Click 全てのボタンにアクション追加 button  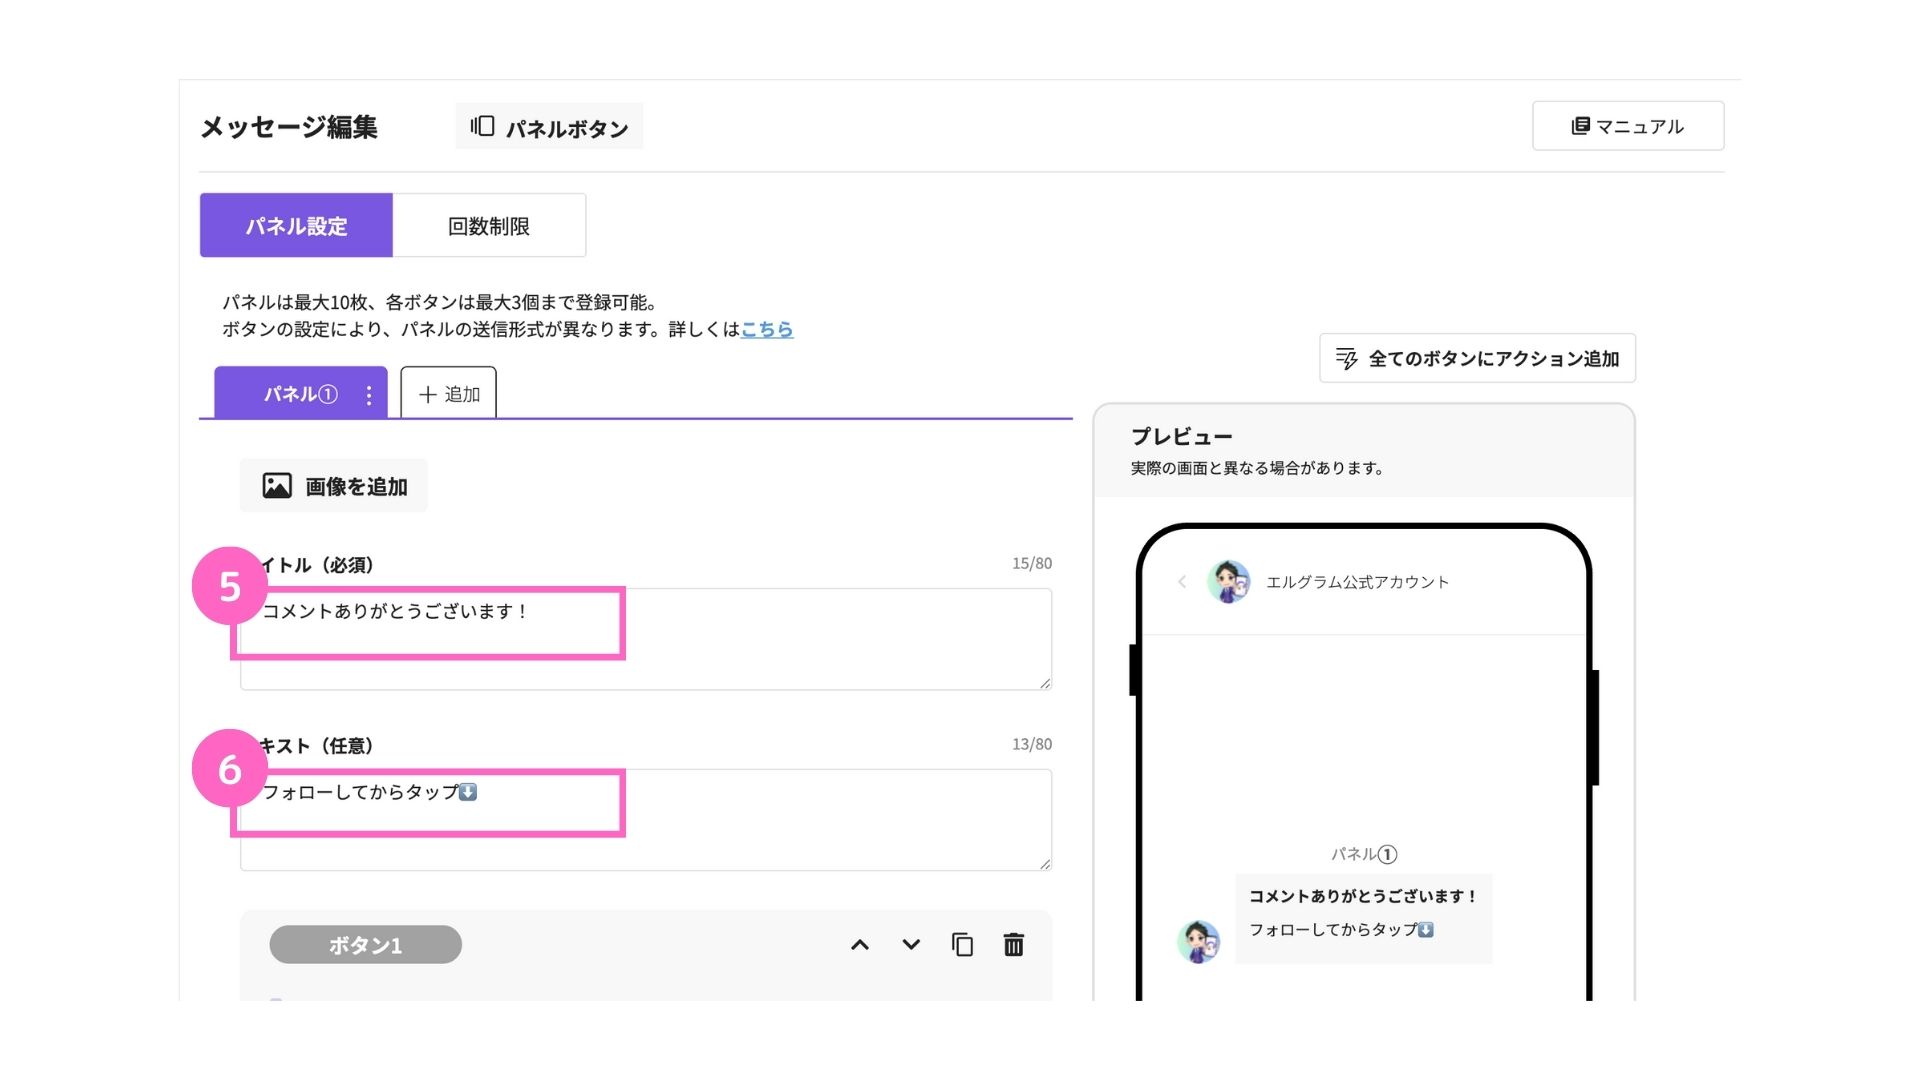coord(1477,358)
